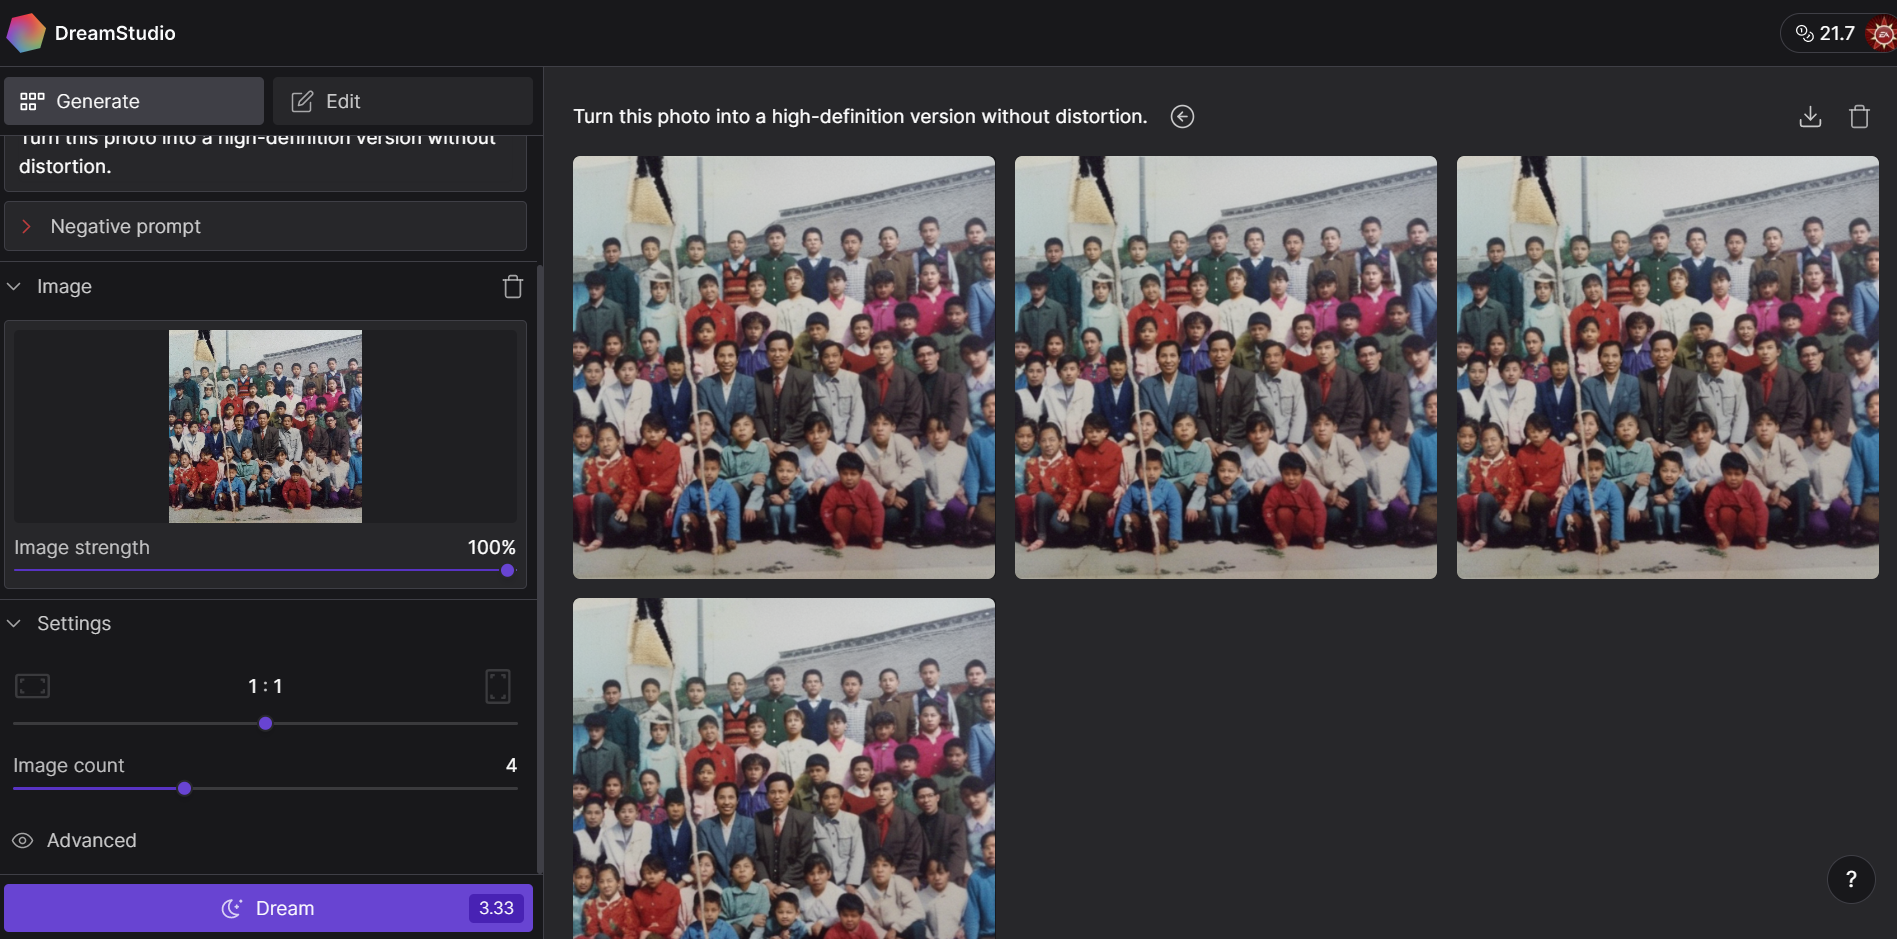Select the portrait aspect ratio icon
Image resolution: width=1897 pixels, height=939 pixels.
coord(498,686)
